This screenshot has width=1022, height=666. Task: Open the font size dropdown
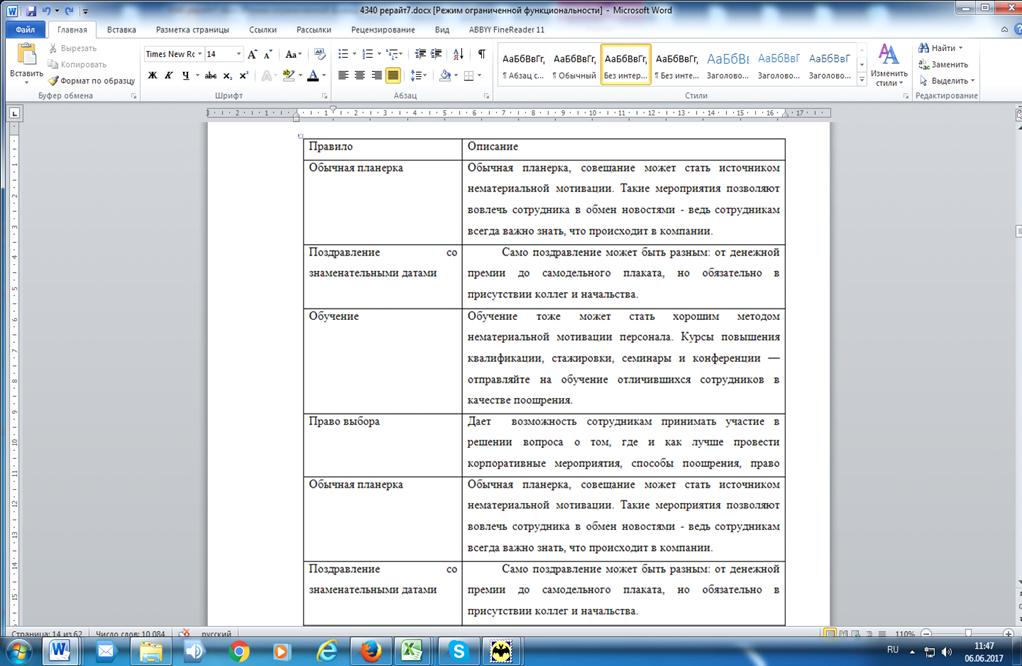(238, 54)
